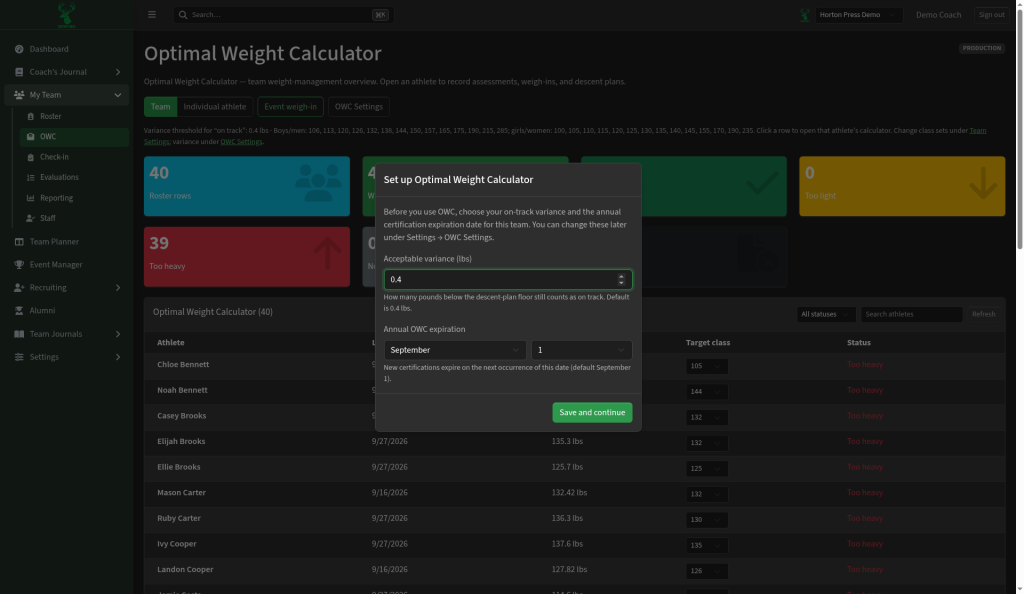Click the Too heavy up-arrow graphic
The width and height of the screenshot is (1024, 594).
(x=327, y=253)
